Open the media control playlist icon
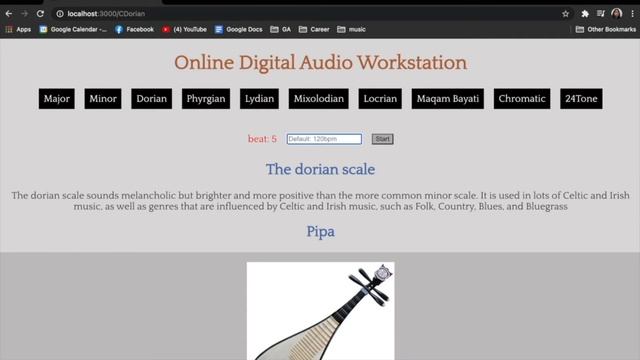 (x=600, y=13)
